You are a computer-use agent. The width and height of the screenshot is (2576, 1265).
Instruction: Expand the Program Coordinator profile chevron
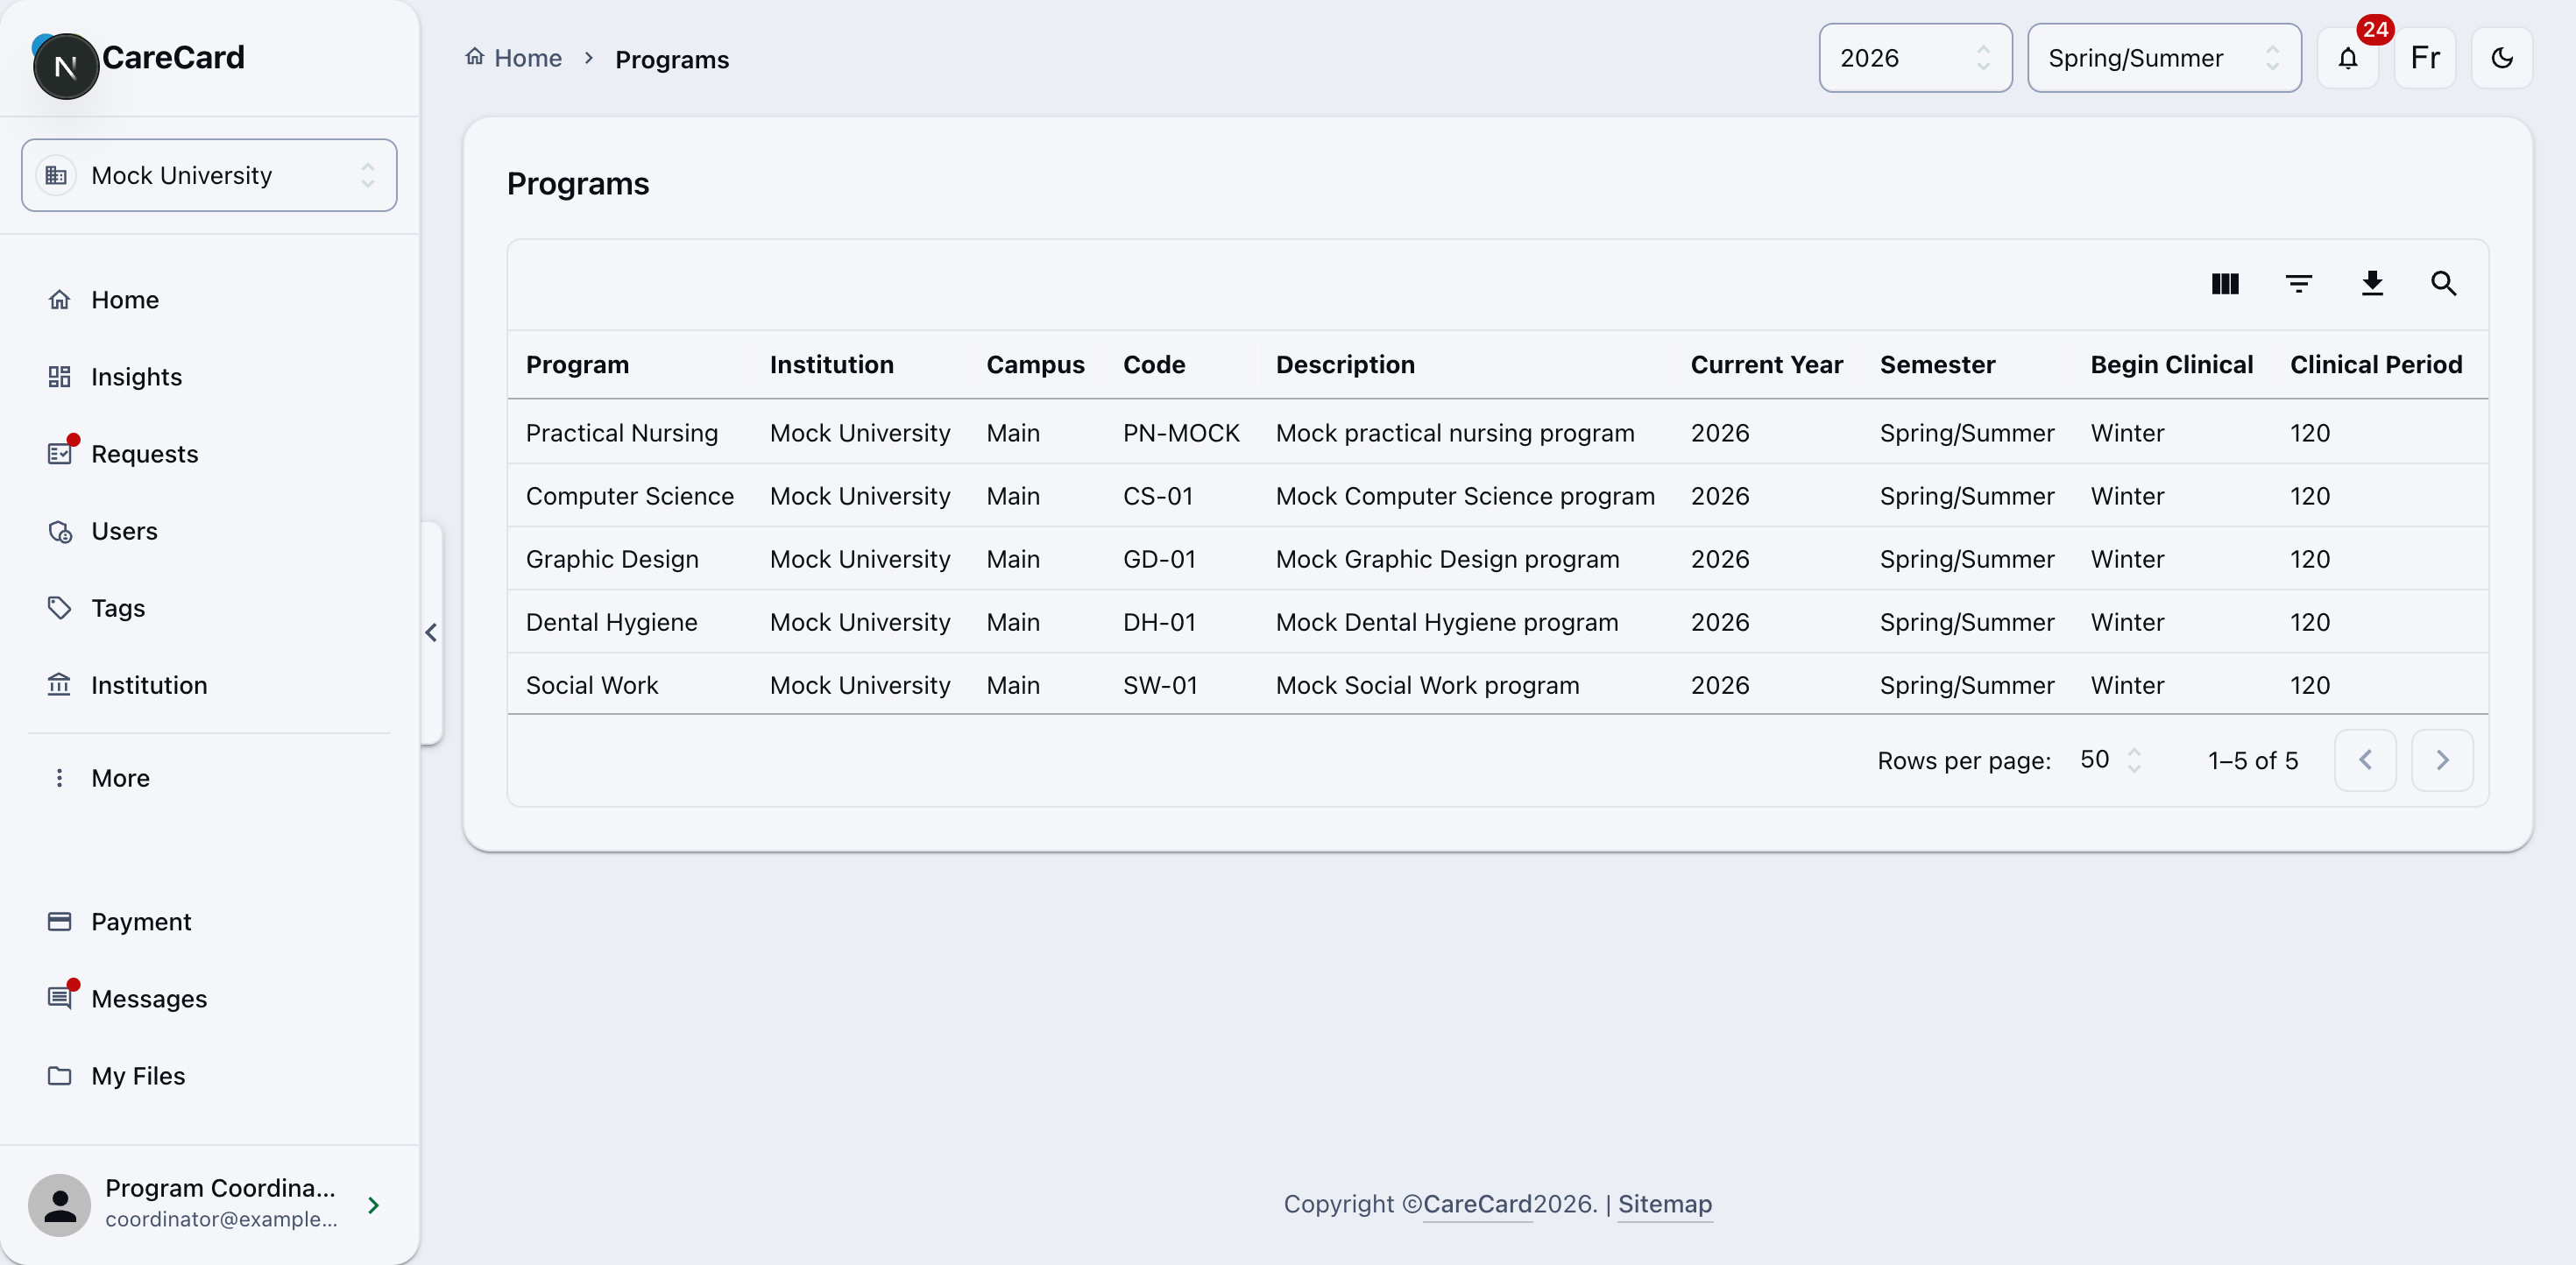click(x=373, y=1206)
